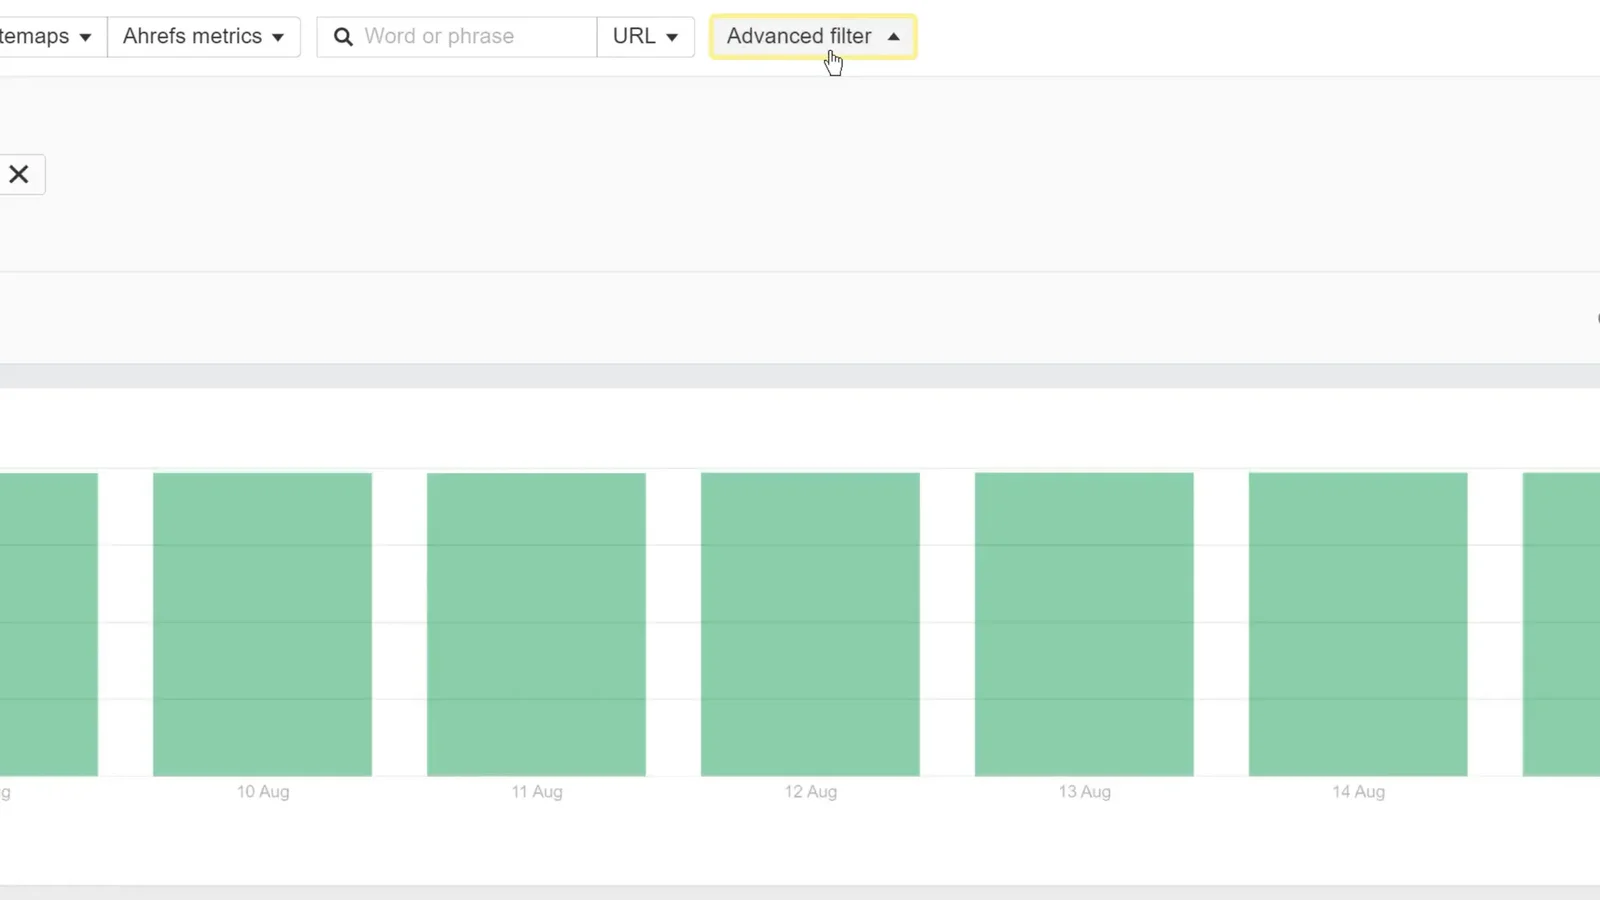Click the cut-off bar at chart's left edge
This screenshot has height=900, width=1600.
coord(48,624)
